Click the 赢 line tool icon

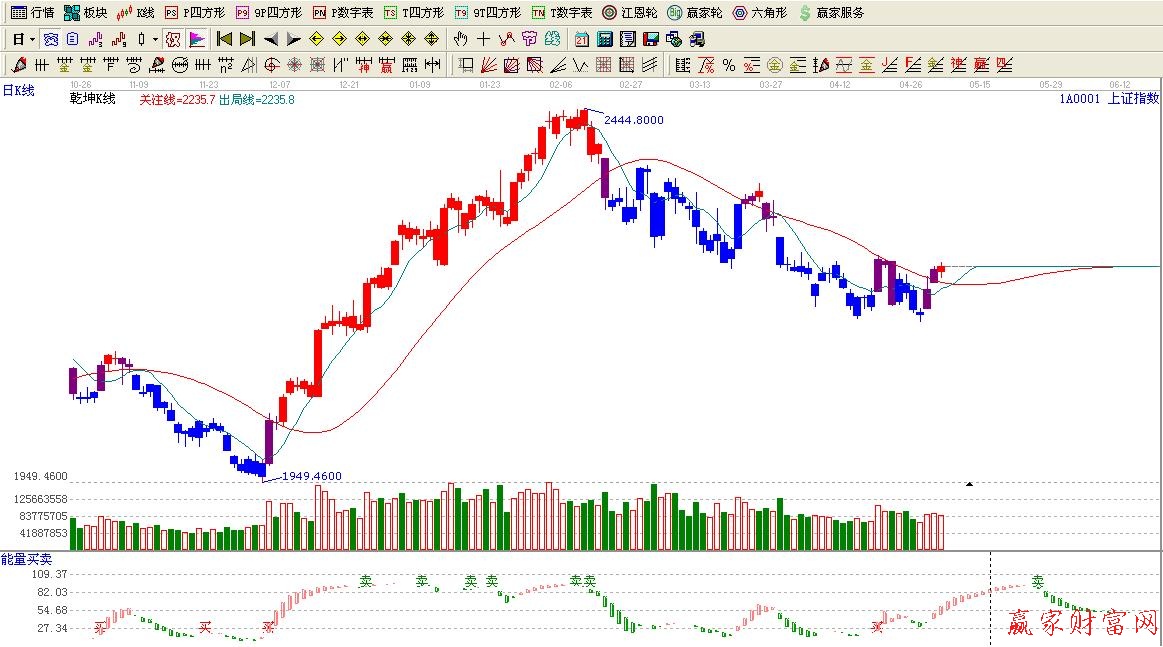coord(386,65)
